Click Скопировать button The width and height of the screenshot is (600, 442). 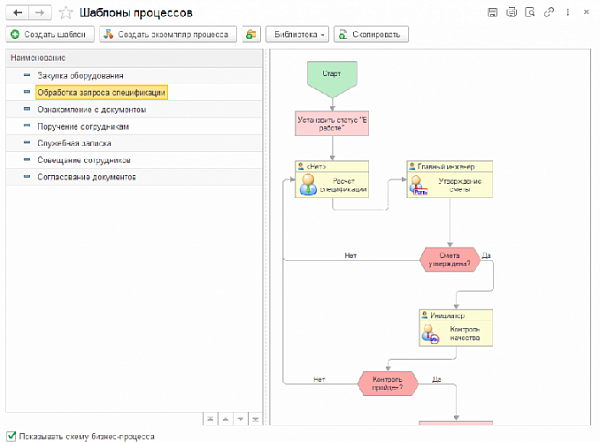coord(371,34)
